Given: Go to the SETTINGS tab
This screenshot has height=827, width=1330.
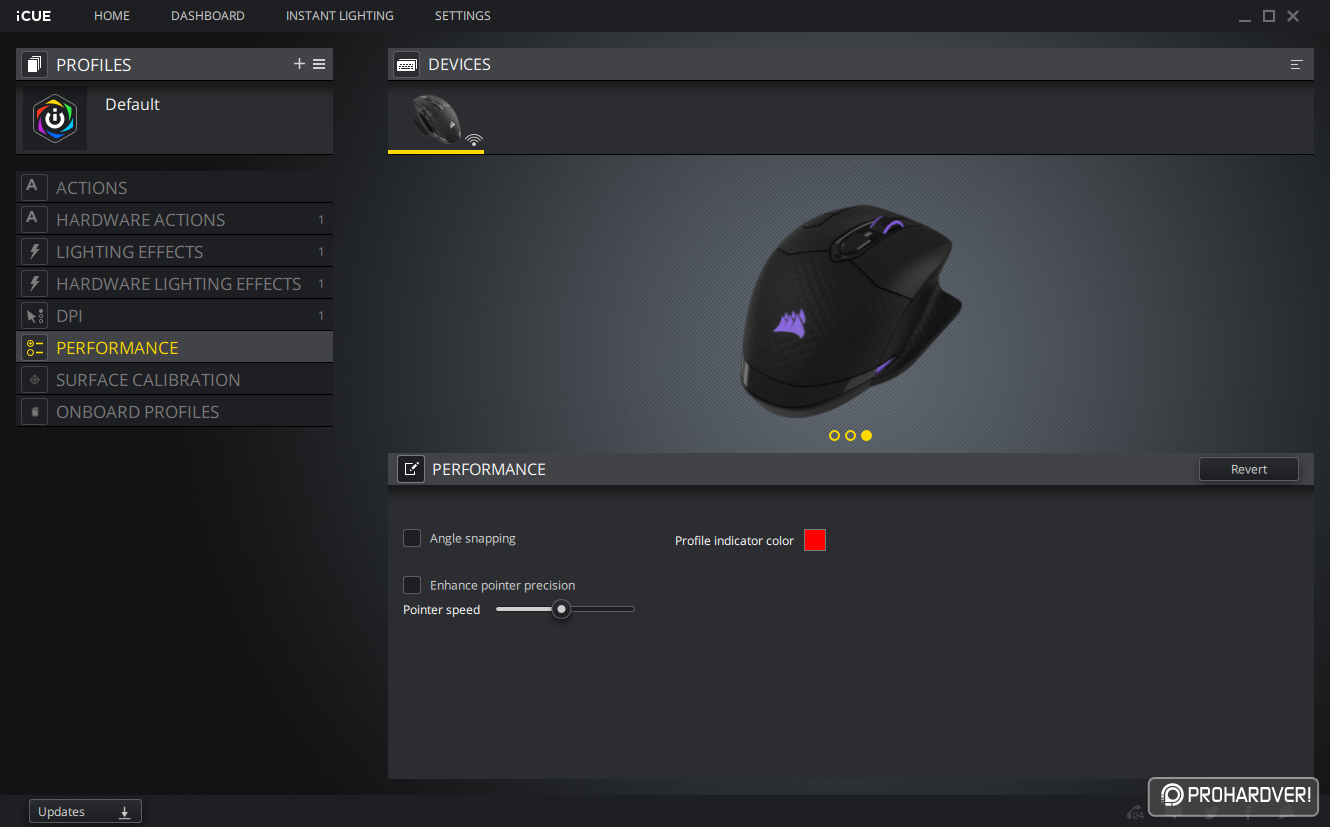Looking at the screenshot, I should (463, 16).
